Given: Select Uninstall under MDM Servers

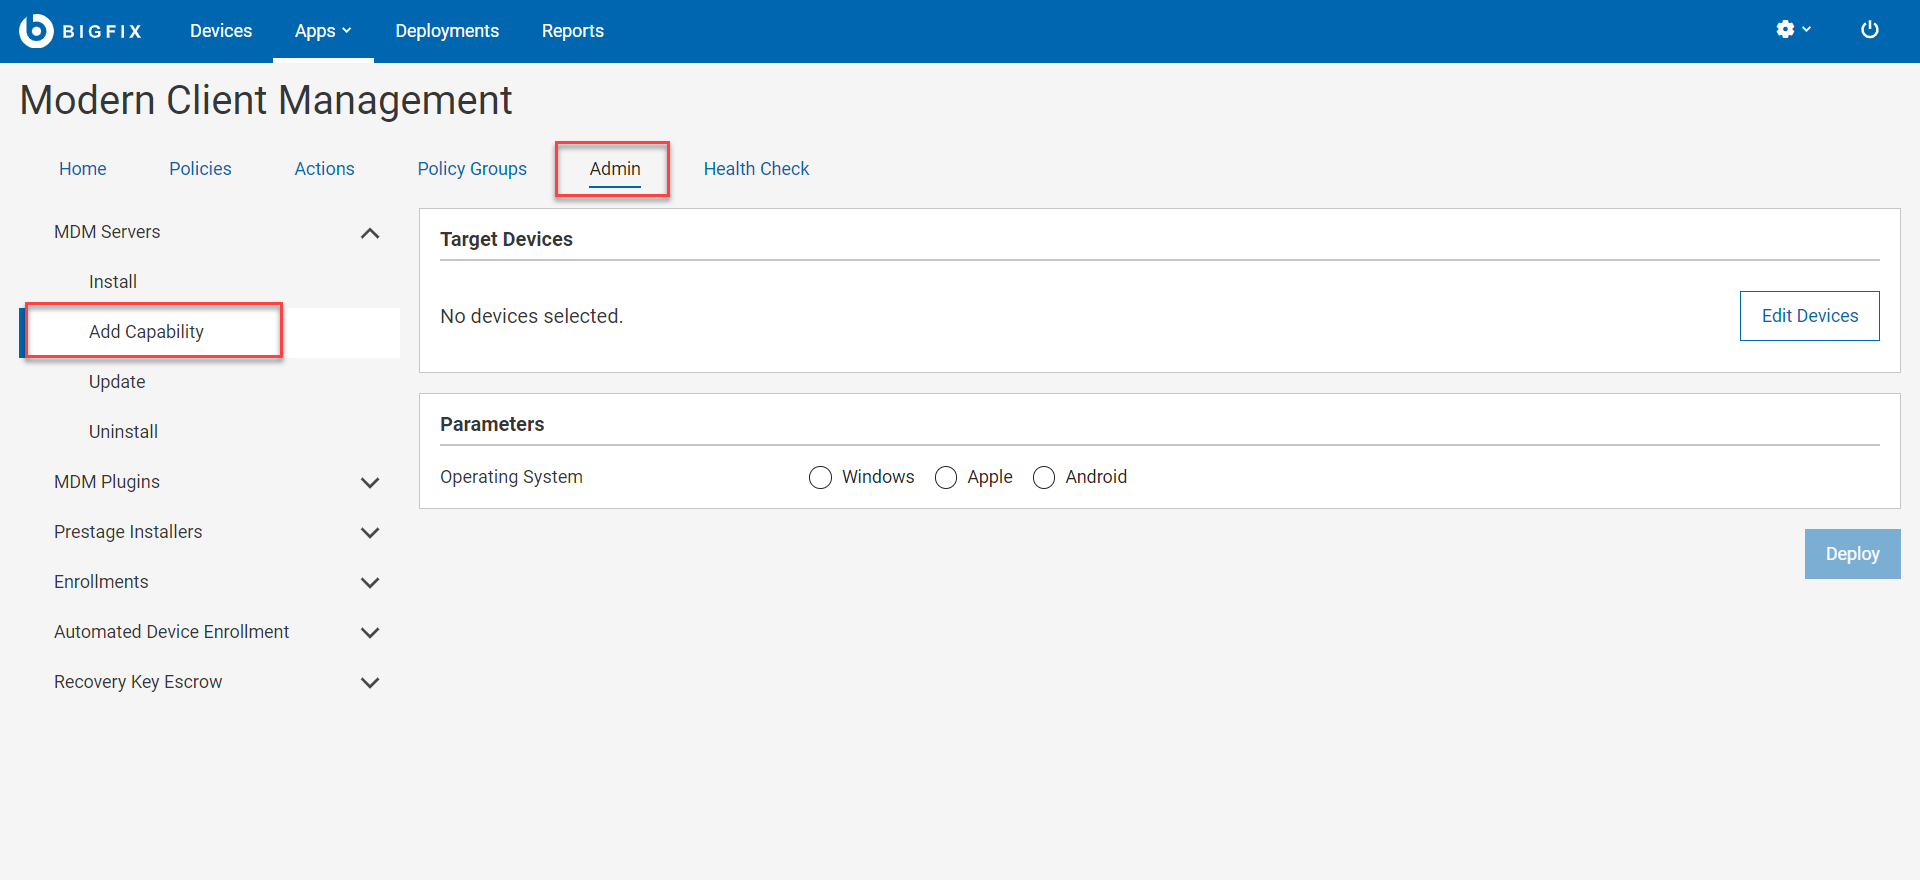Looking at the screenshot, I should coord(123,432).
